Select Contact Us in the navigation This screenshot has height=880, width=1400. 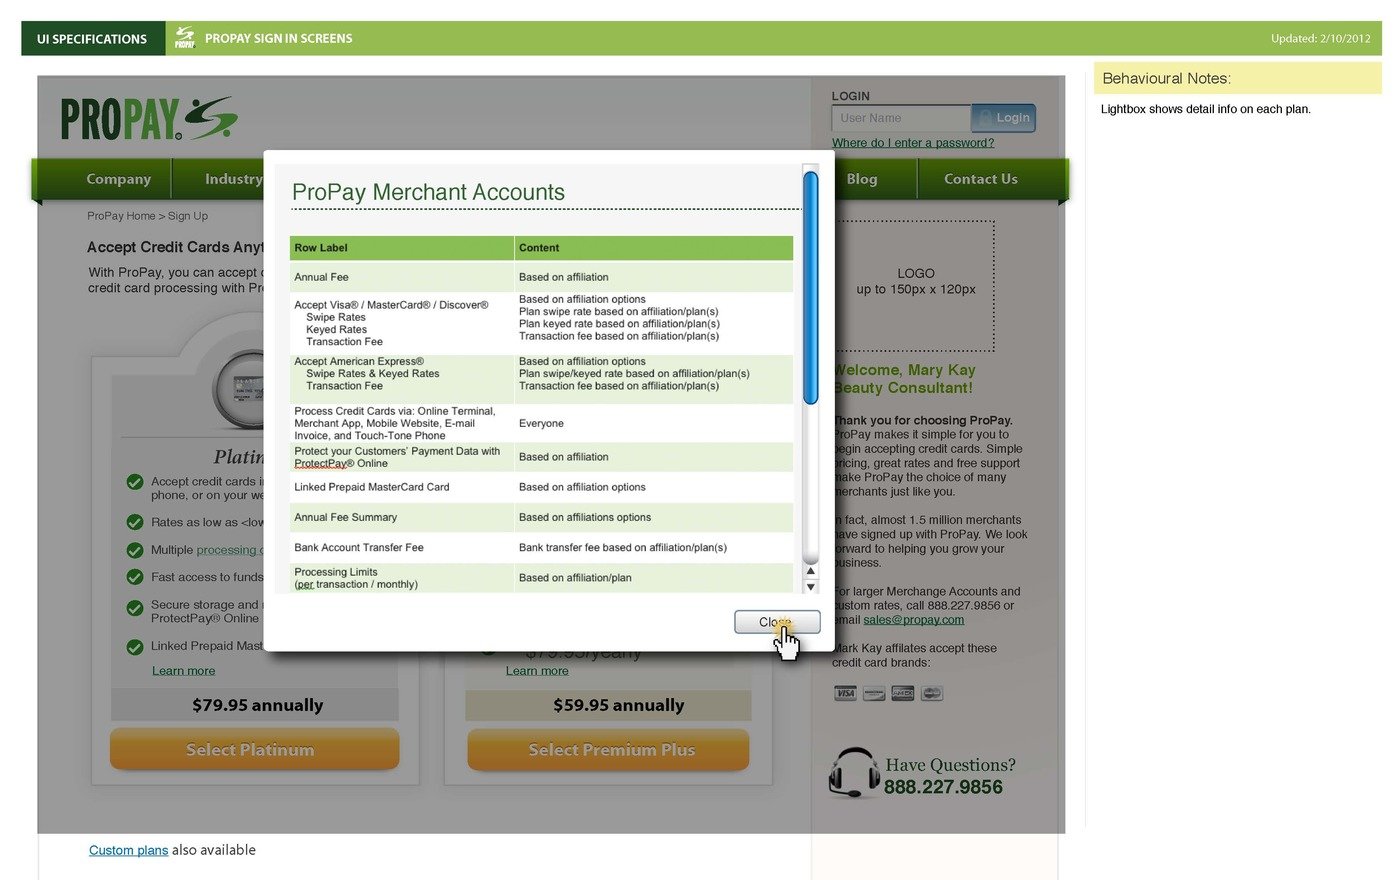pos(980,179)
